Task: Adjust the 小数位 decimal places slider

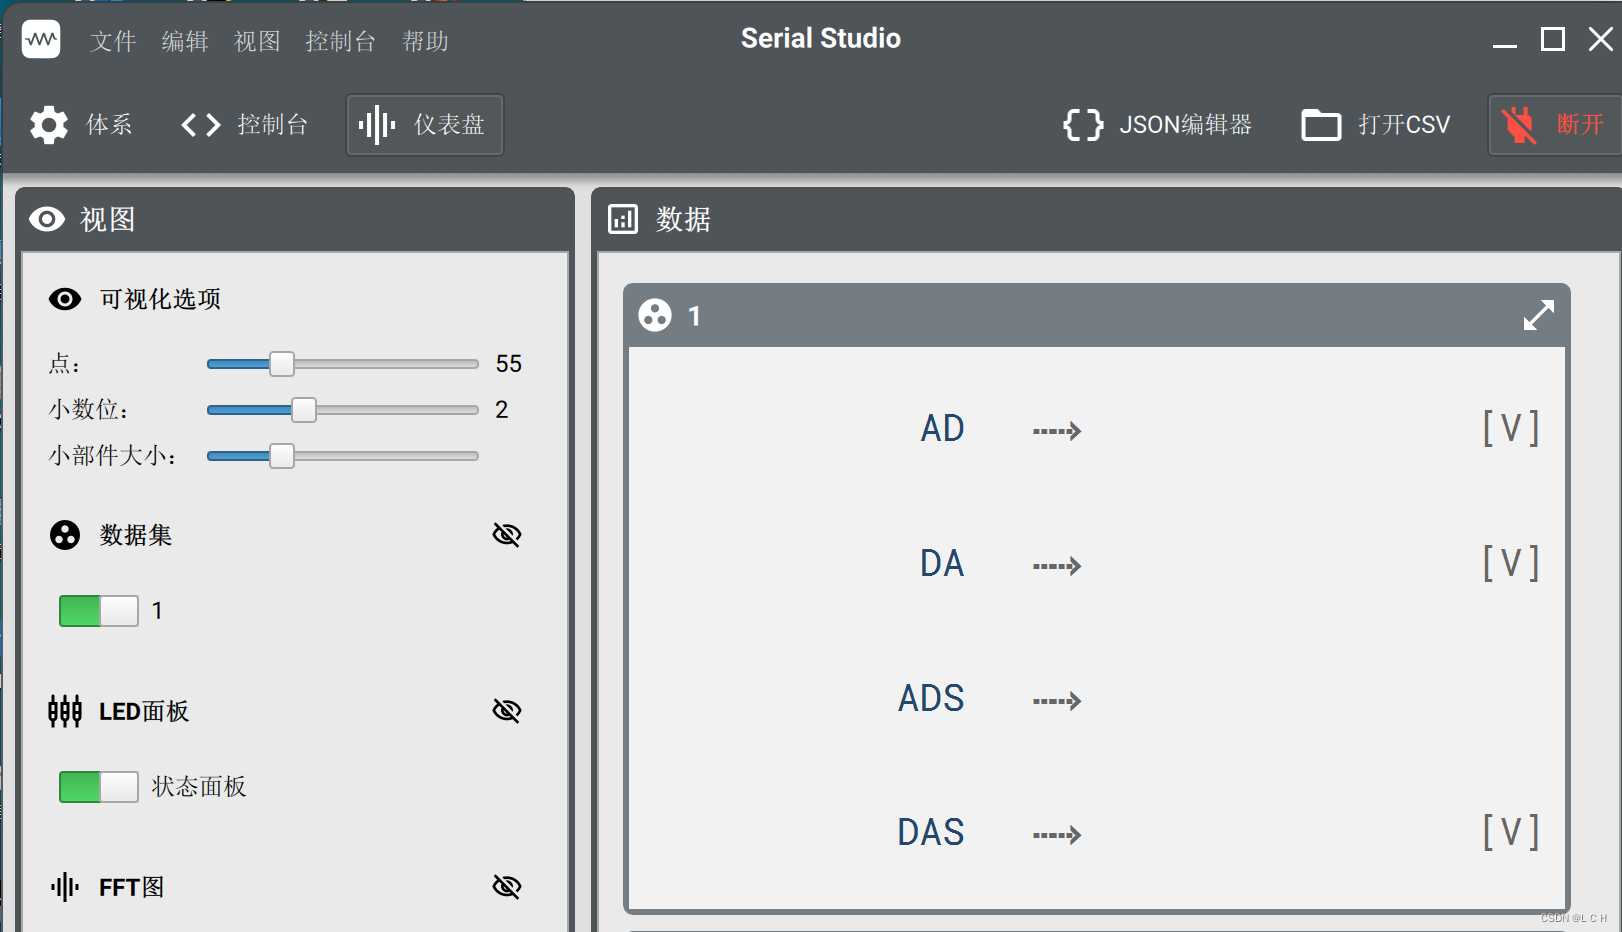Action: (342, 410)
